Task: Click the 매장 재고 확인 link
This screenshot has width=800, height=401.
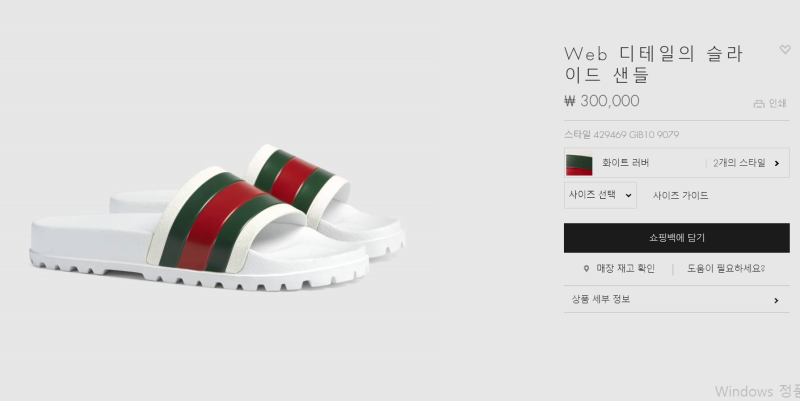Action: click(x=626, y=268)
